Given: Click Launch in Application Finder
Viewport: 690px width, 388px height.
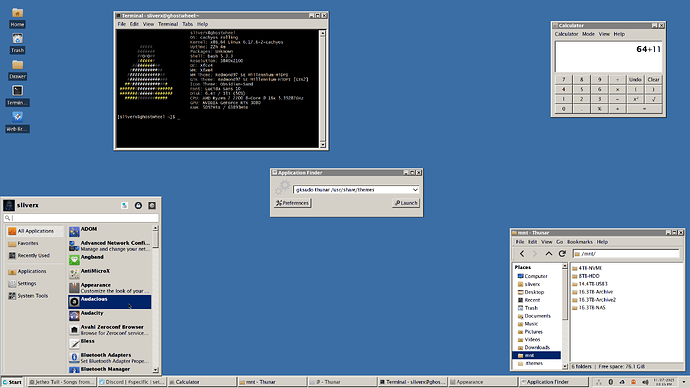Looking at the screenshot, I should 406,203.
